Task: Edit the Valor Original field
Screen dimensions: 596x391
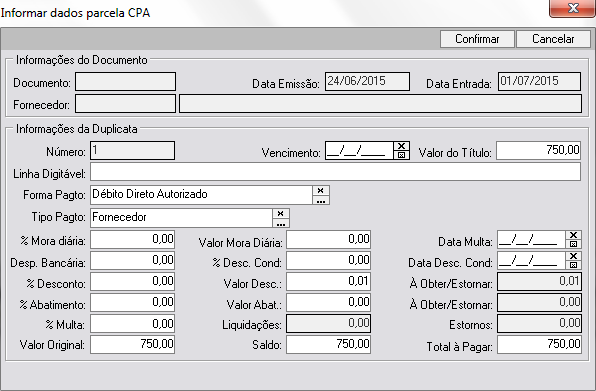Action: (132, 345)
